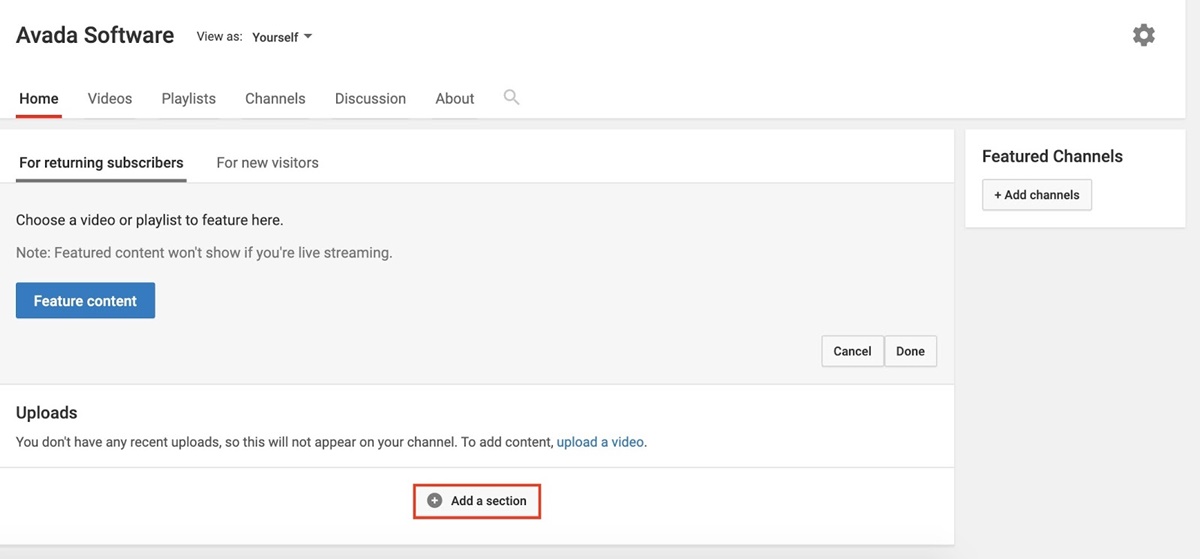1200x559 pixels.
Task: Cancel the featured content edit
Action: point(852,351)
